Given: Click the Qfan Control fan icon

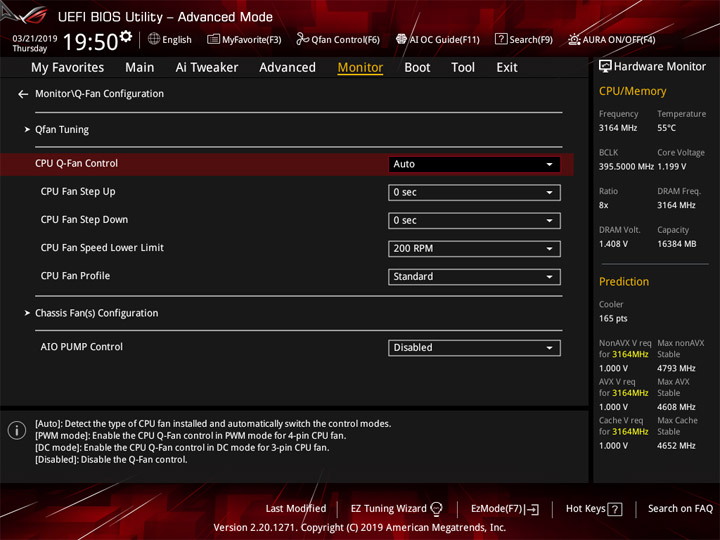Looking at the screenshot, I should 302,39.
